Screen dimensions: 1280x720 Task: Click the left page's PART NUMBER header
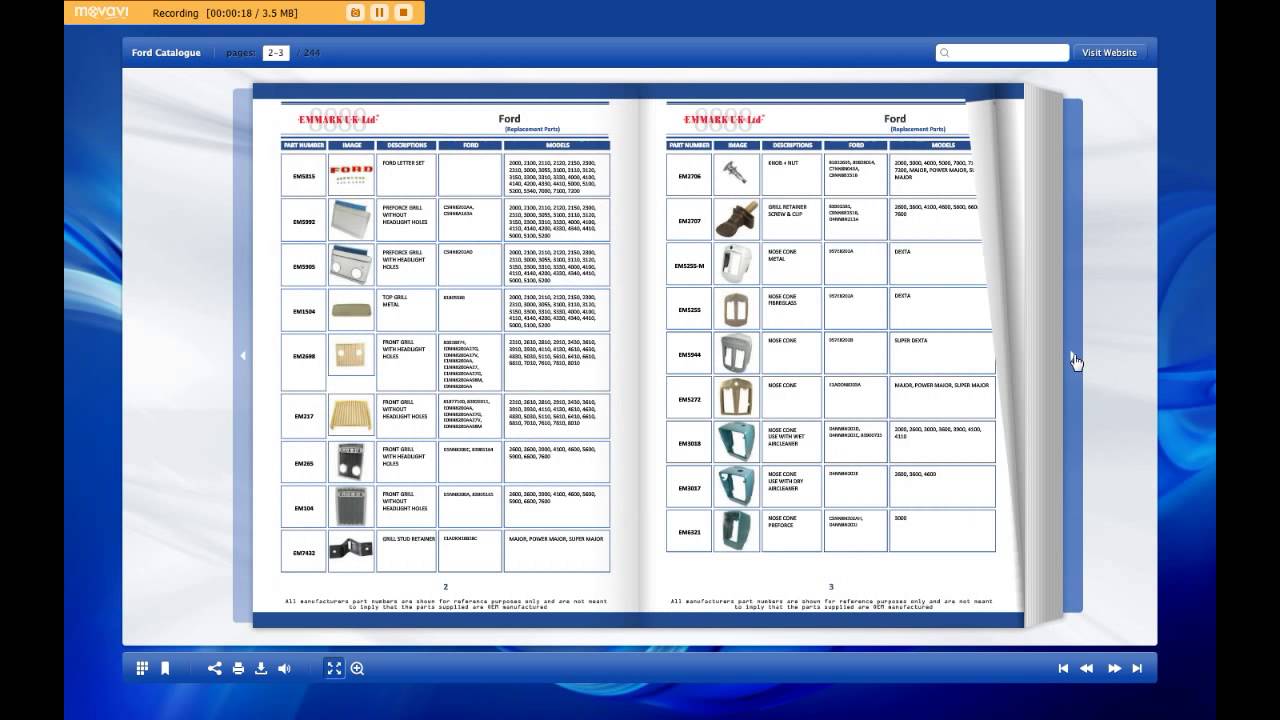(x=304, y=145)
